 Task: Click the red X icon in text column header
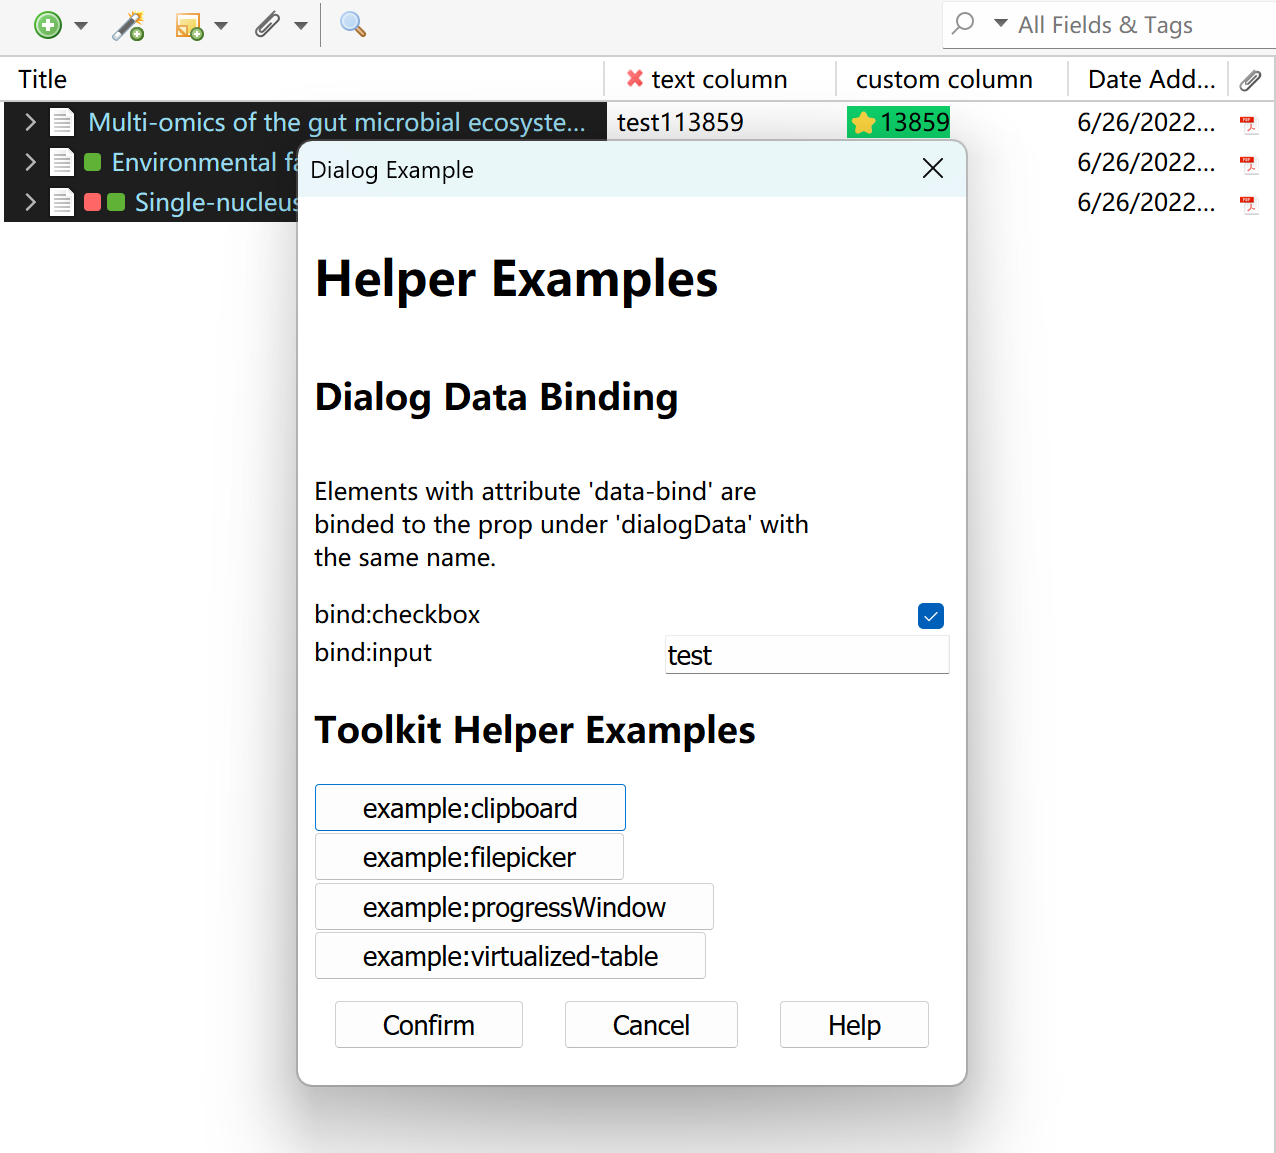pyautogui.click(x=634, y=78)
